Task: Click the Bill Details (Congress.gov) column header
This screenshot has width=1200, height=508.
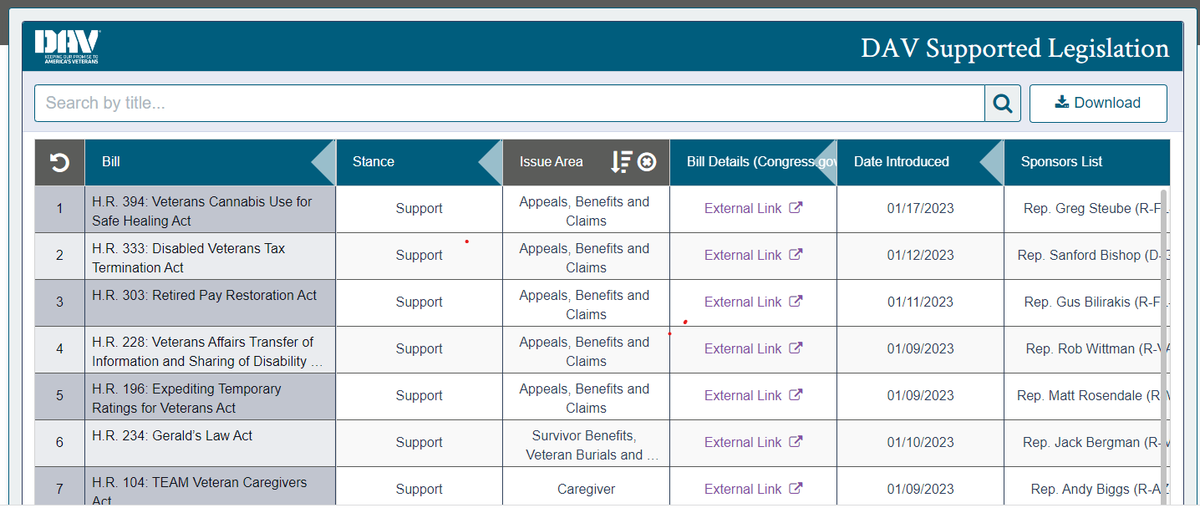Action: pos(753,162)
